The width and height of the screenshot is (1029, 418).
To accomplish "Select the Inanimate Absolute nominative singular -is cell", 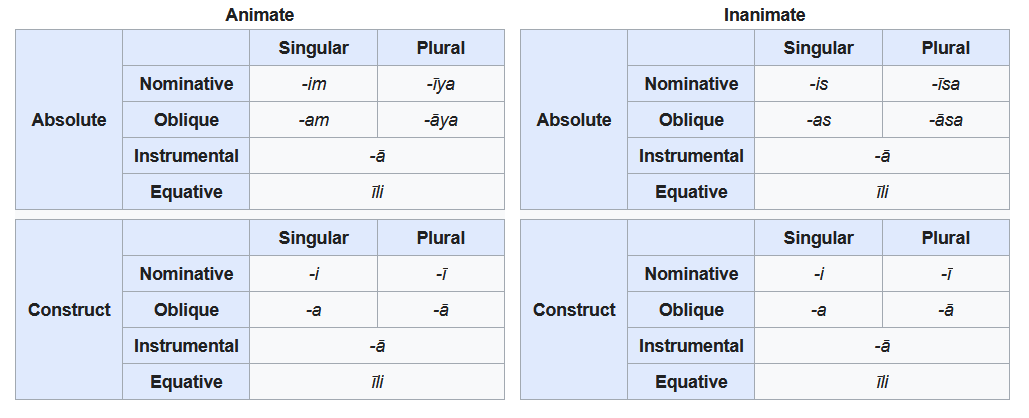I will pos(818,84).
